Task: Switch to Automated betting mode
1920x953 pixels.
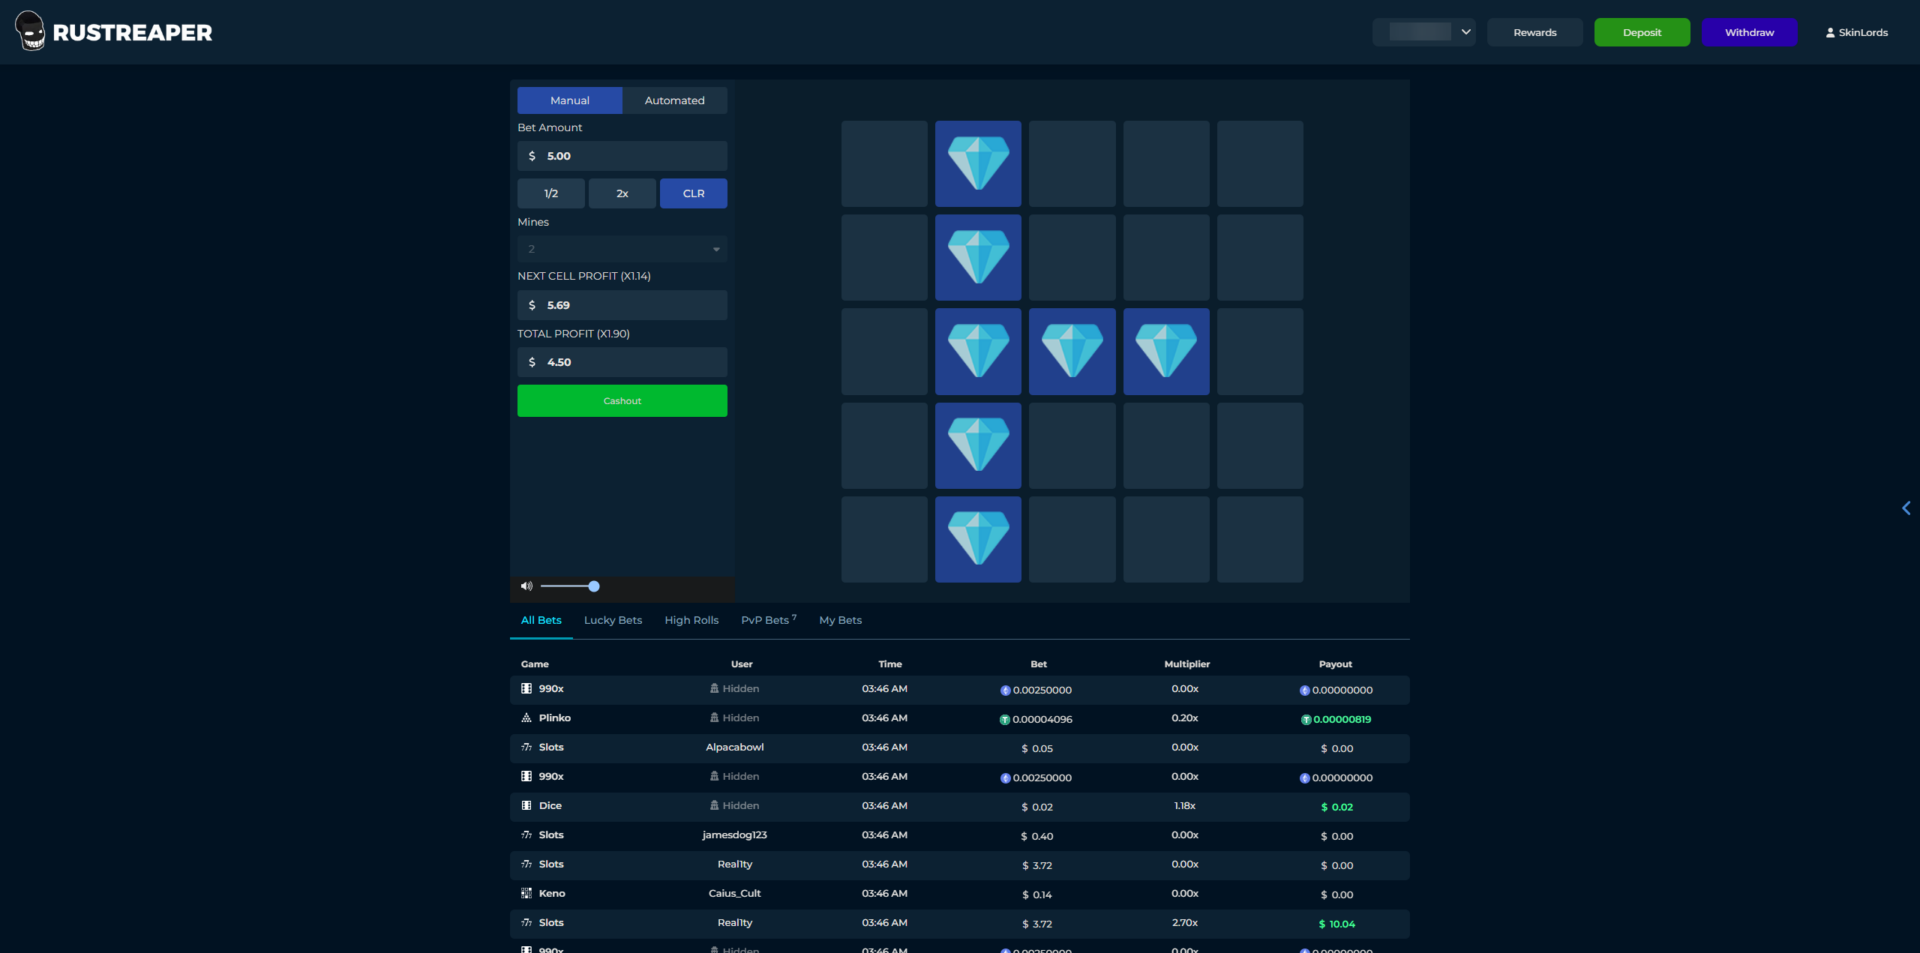Action: (x=674, y=100)
